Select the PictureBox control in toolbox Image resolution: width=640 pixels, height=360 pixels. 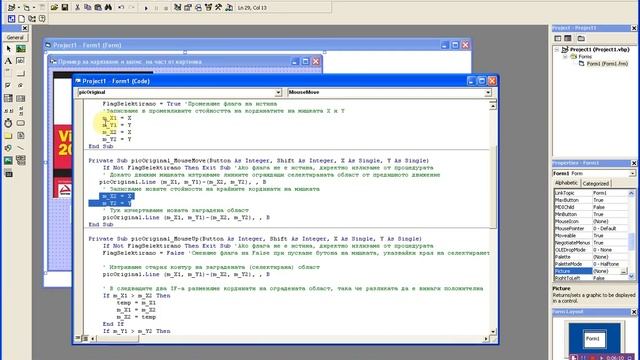(20, 49)
